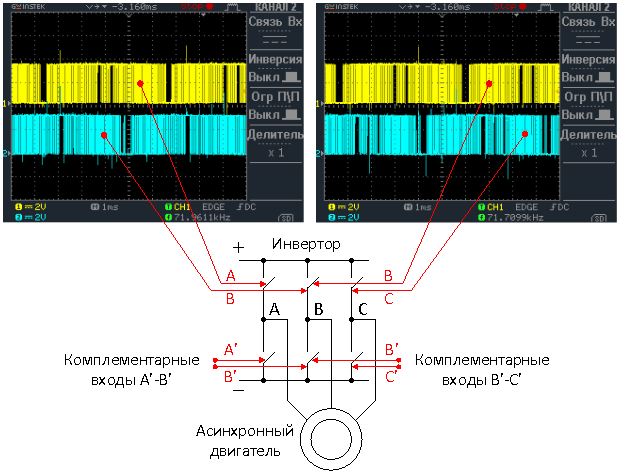The image size is (621, 473).
Task: Click the asynchronous motor symbol
Action: click(331, 439)
